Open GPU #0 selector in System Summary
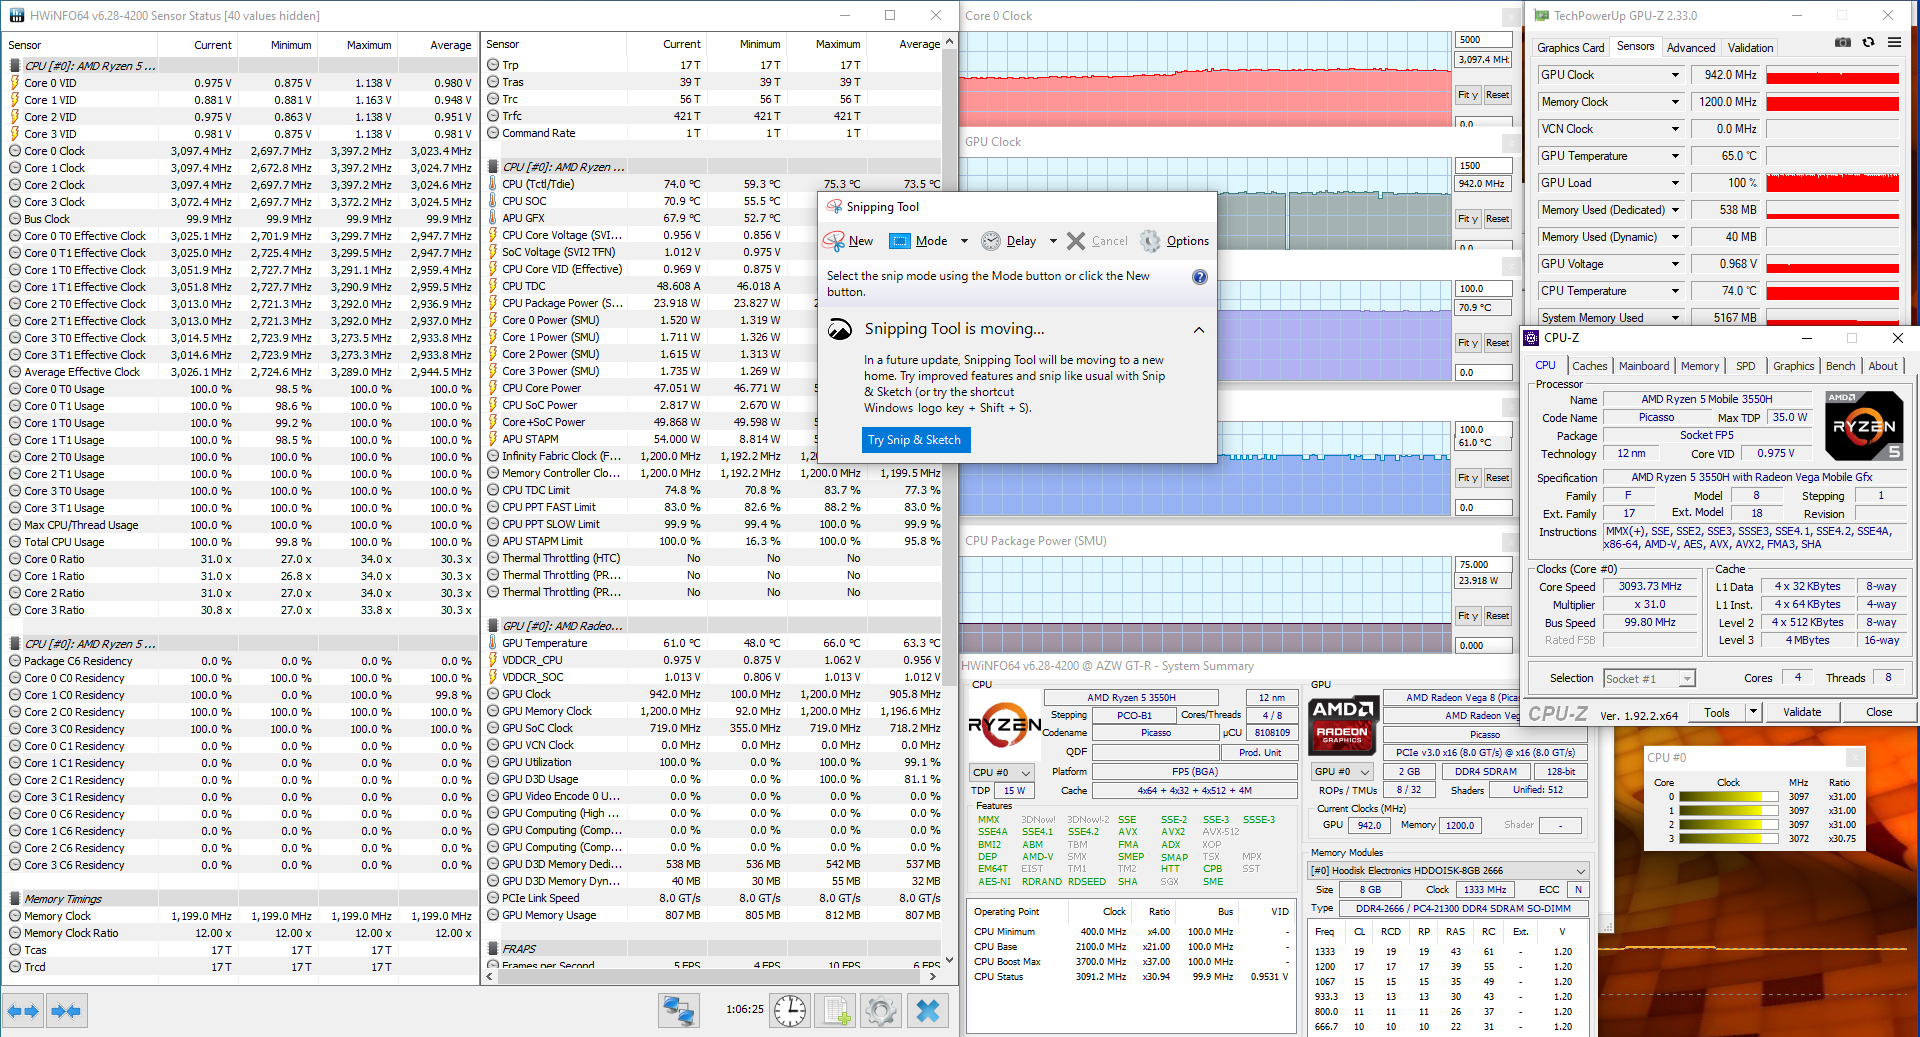The image size is (1920, 1037). pyautogui.click(x=1343, y=771)
